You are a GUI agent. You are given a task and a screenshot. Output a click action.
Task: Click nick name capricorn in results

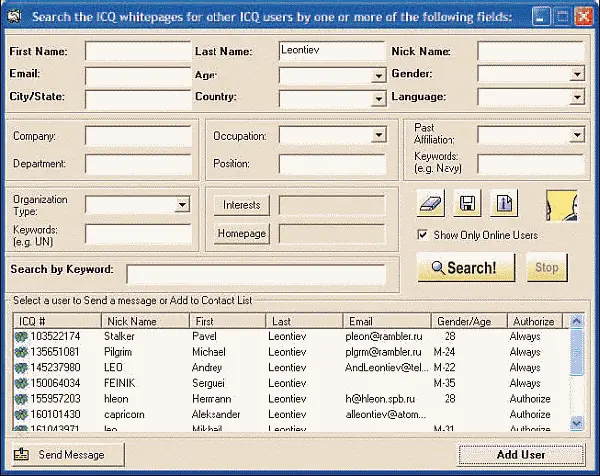coord(124,415)
